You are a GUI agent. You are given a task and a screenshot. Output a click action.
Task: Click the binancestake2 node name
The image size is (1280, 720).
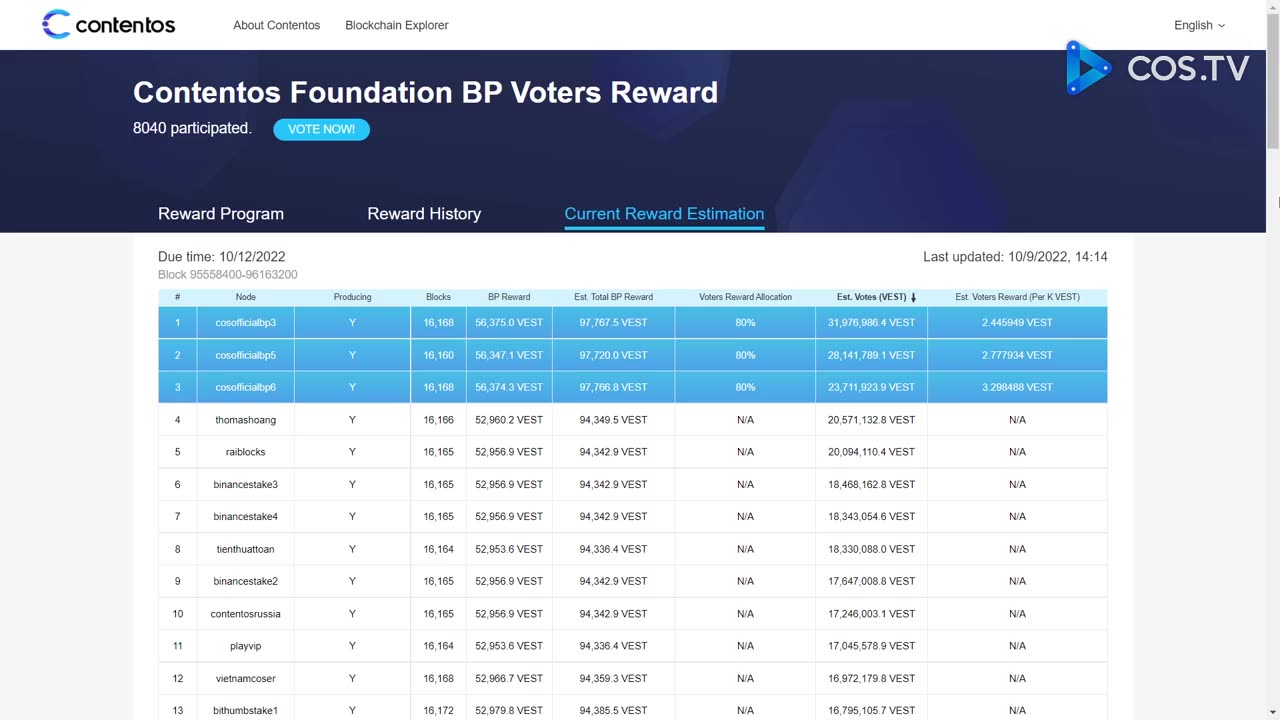(246, 581)
